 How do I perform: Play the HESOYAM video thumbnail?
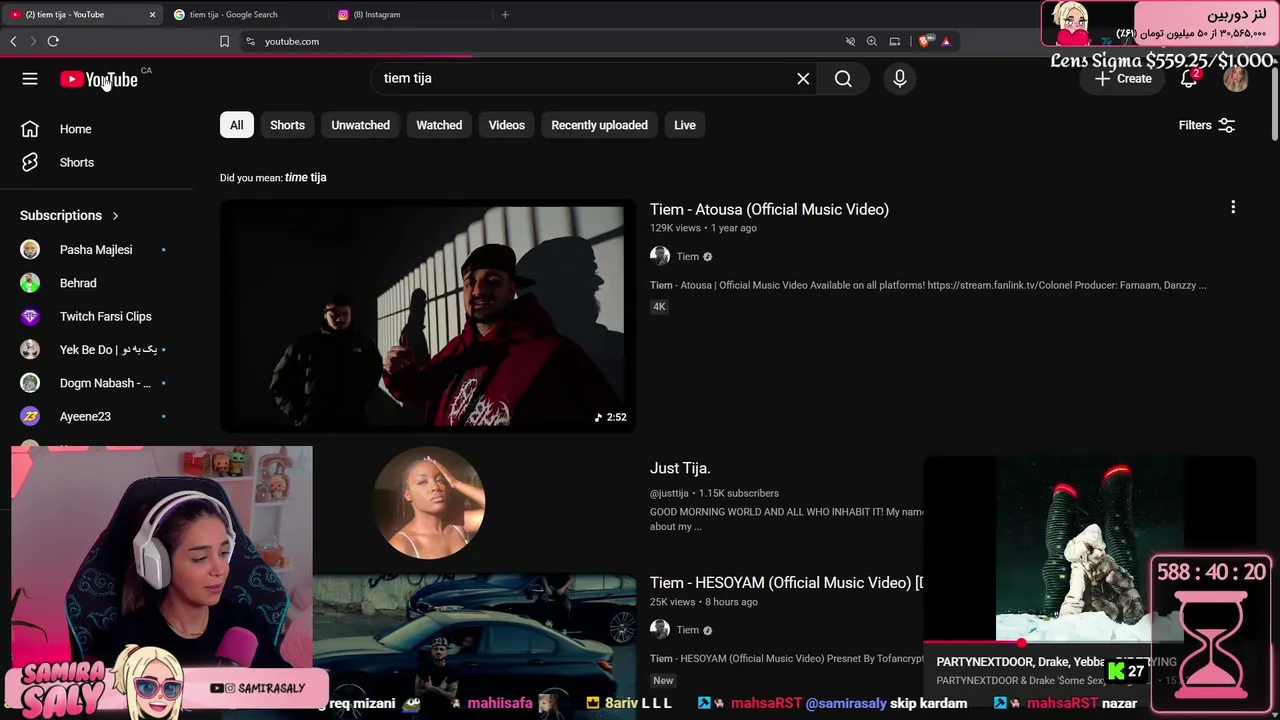pos(475,632)
